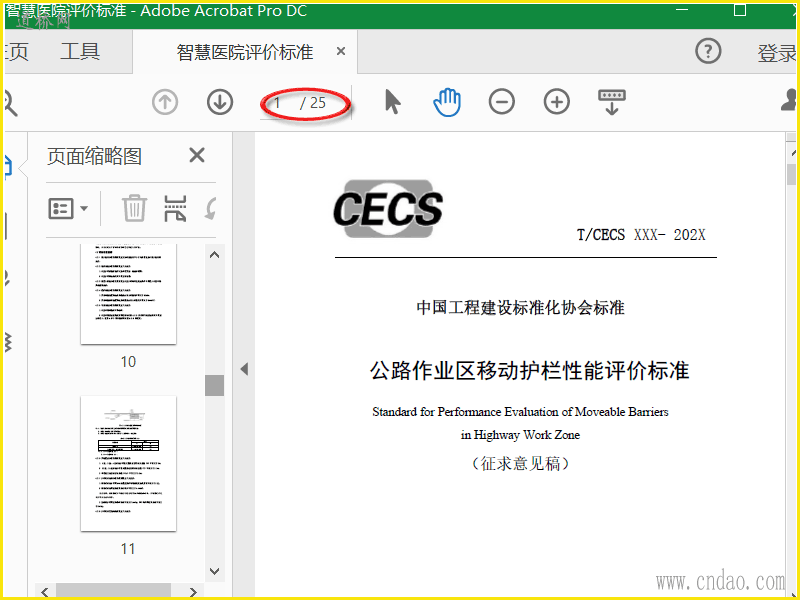Click the text T/CECS XXX- 202X
The width and height of the screenshot is (800, 600).
point(641,235)
